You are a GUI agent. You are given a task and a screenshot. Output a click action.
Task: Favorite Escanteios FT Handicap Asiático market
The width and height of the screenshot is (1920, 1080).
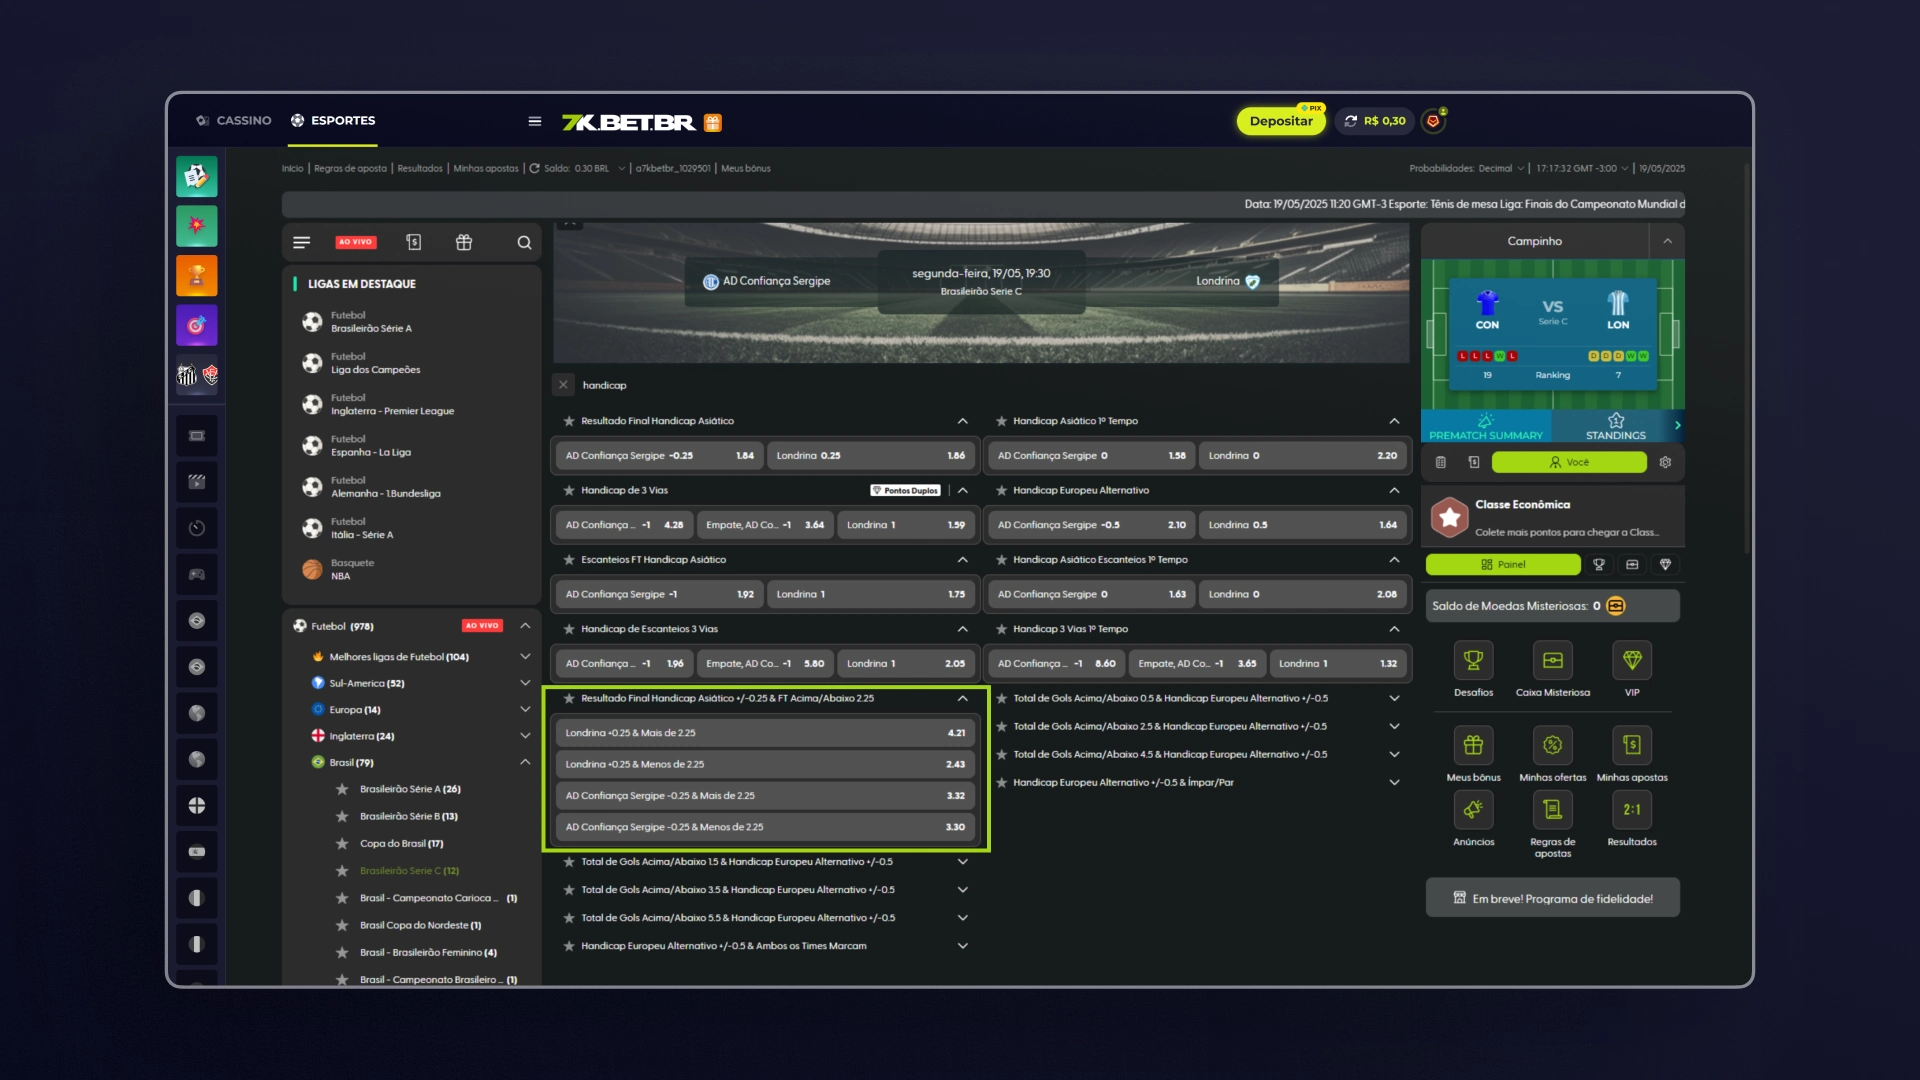point(569,560)
